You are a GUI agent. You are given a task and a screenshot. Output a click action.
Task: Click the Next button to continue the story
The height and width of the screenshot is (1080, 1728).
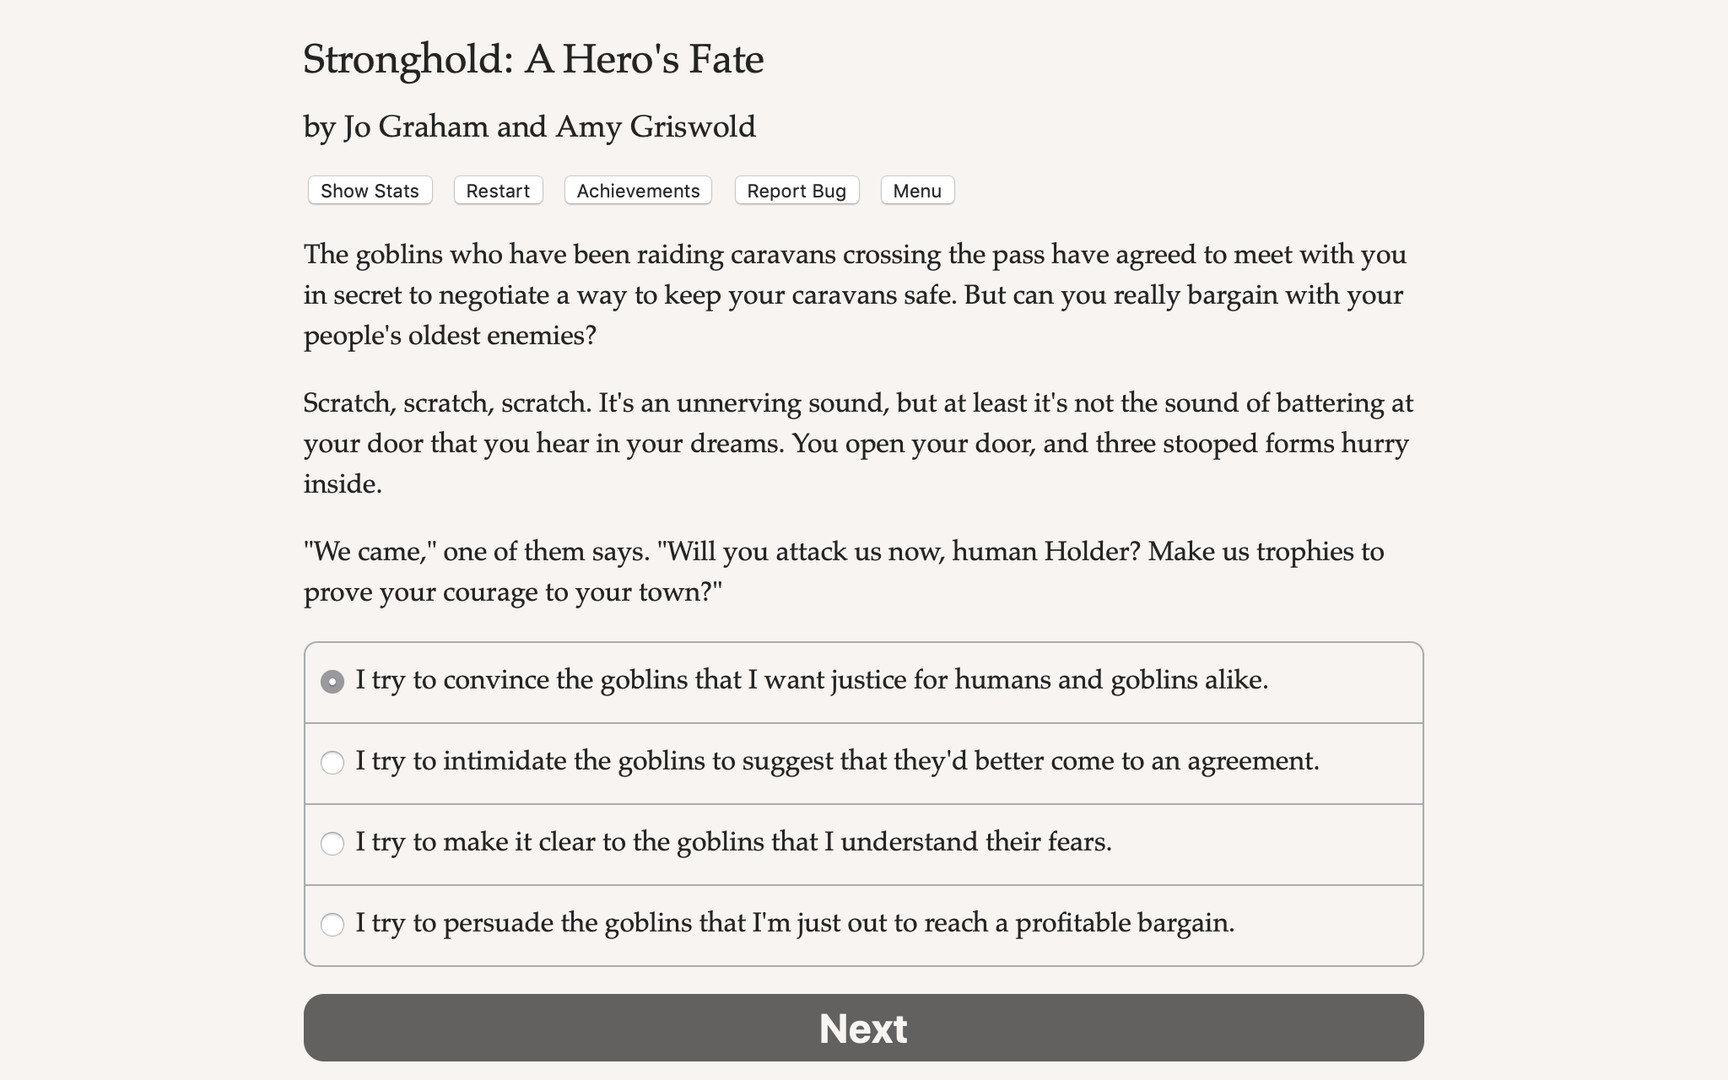pos(863,1027)
